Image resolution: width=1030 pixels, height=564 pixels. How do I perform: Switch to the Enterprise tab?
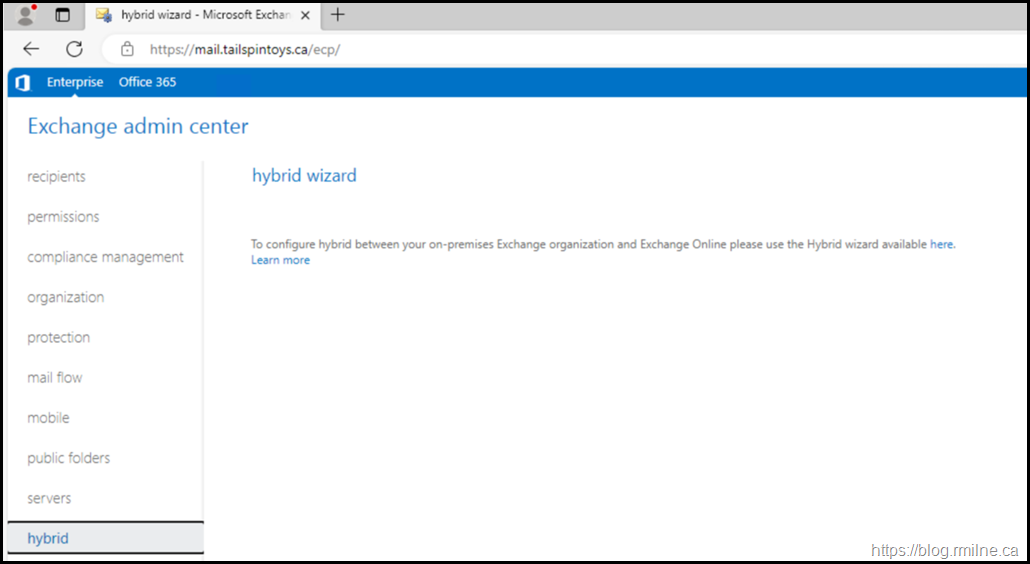tap(75, 82)
